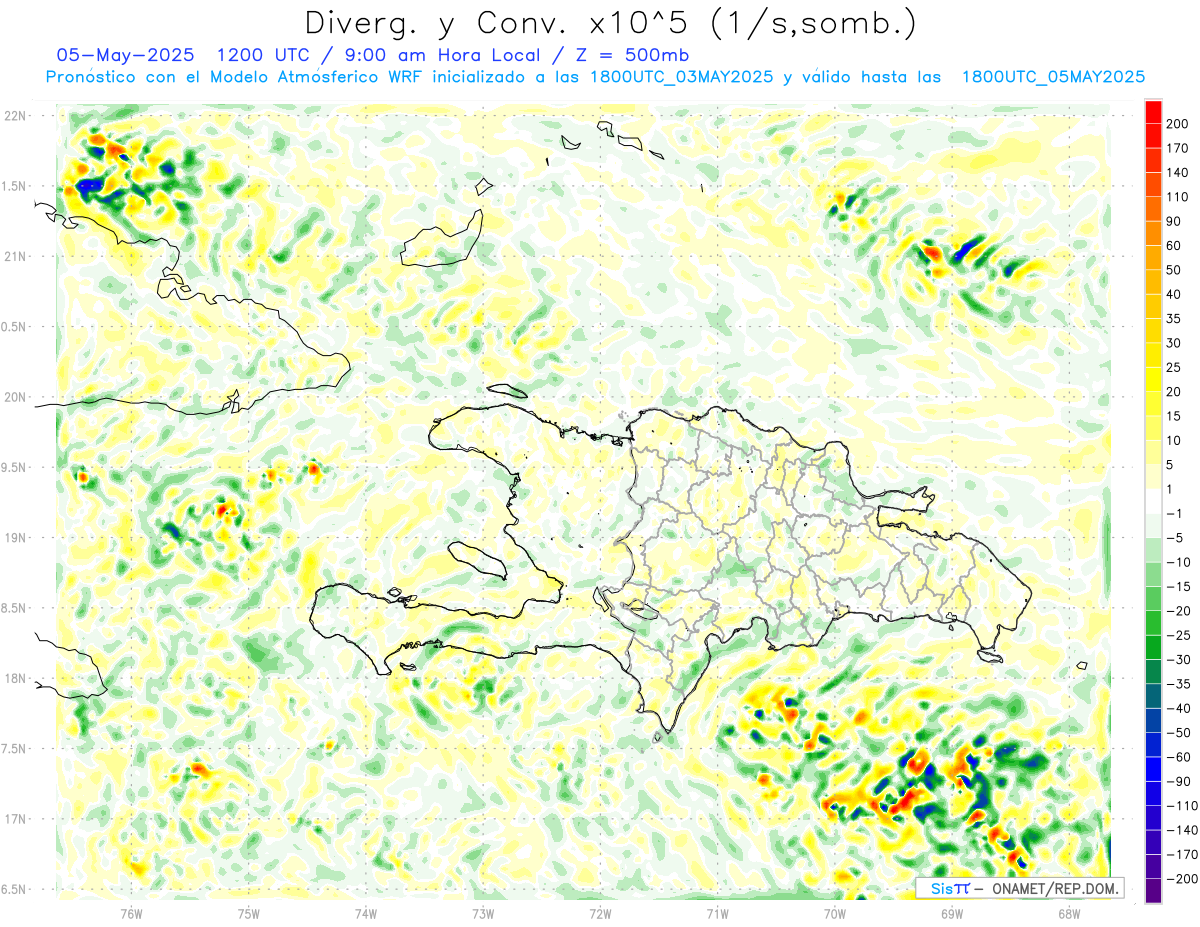Click the '-110' label on the color scale
Image resolution: width=1200 pixels, height=927 pixels.
(x=1181, y=805)
